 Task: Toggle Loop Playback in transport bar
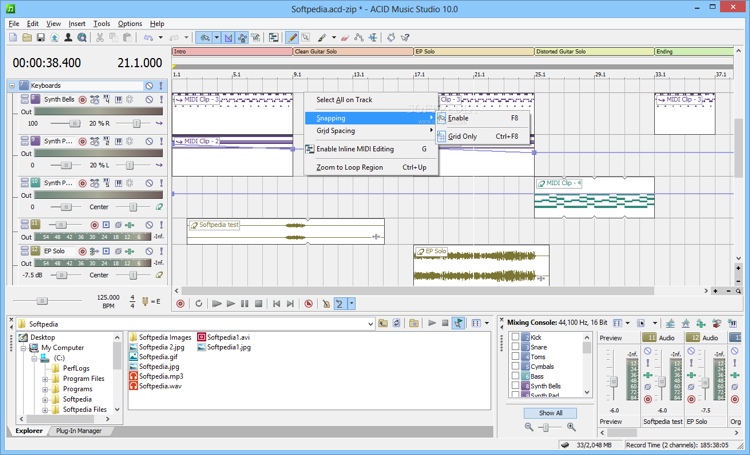pyautogui.click(x=199, y=303)
